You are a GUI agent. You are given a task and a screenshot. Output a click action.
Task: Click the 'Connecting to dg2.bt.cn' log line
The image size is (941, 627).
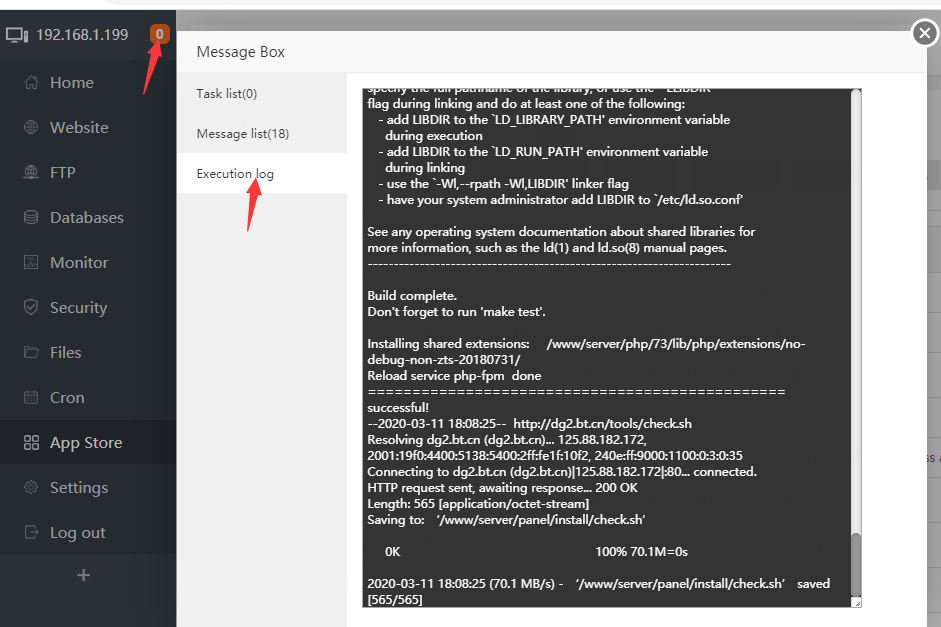pyautogui.click(x=562, y=472)
